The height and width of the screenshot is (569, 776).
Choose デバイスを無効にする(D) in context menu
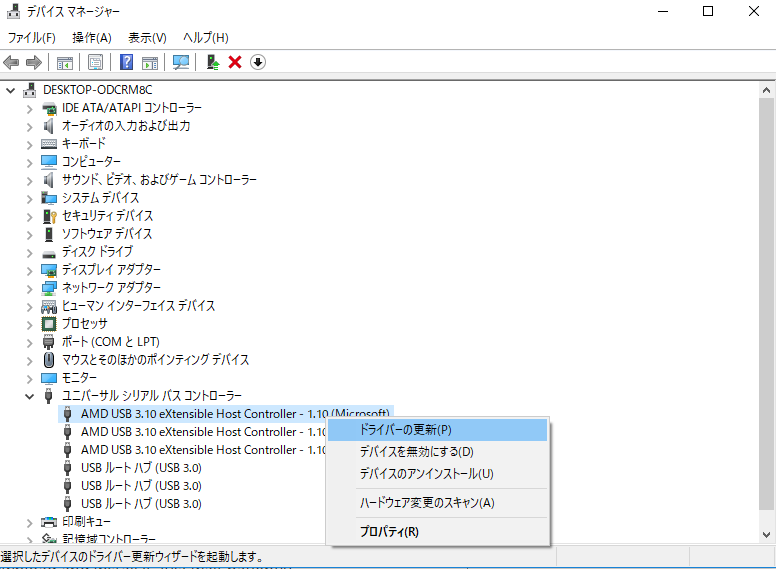click(x=437, y=452)
